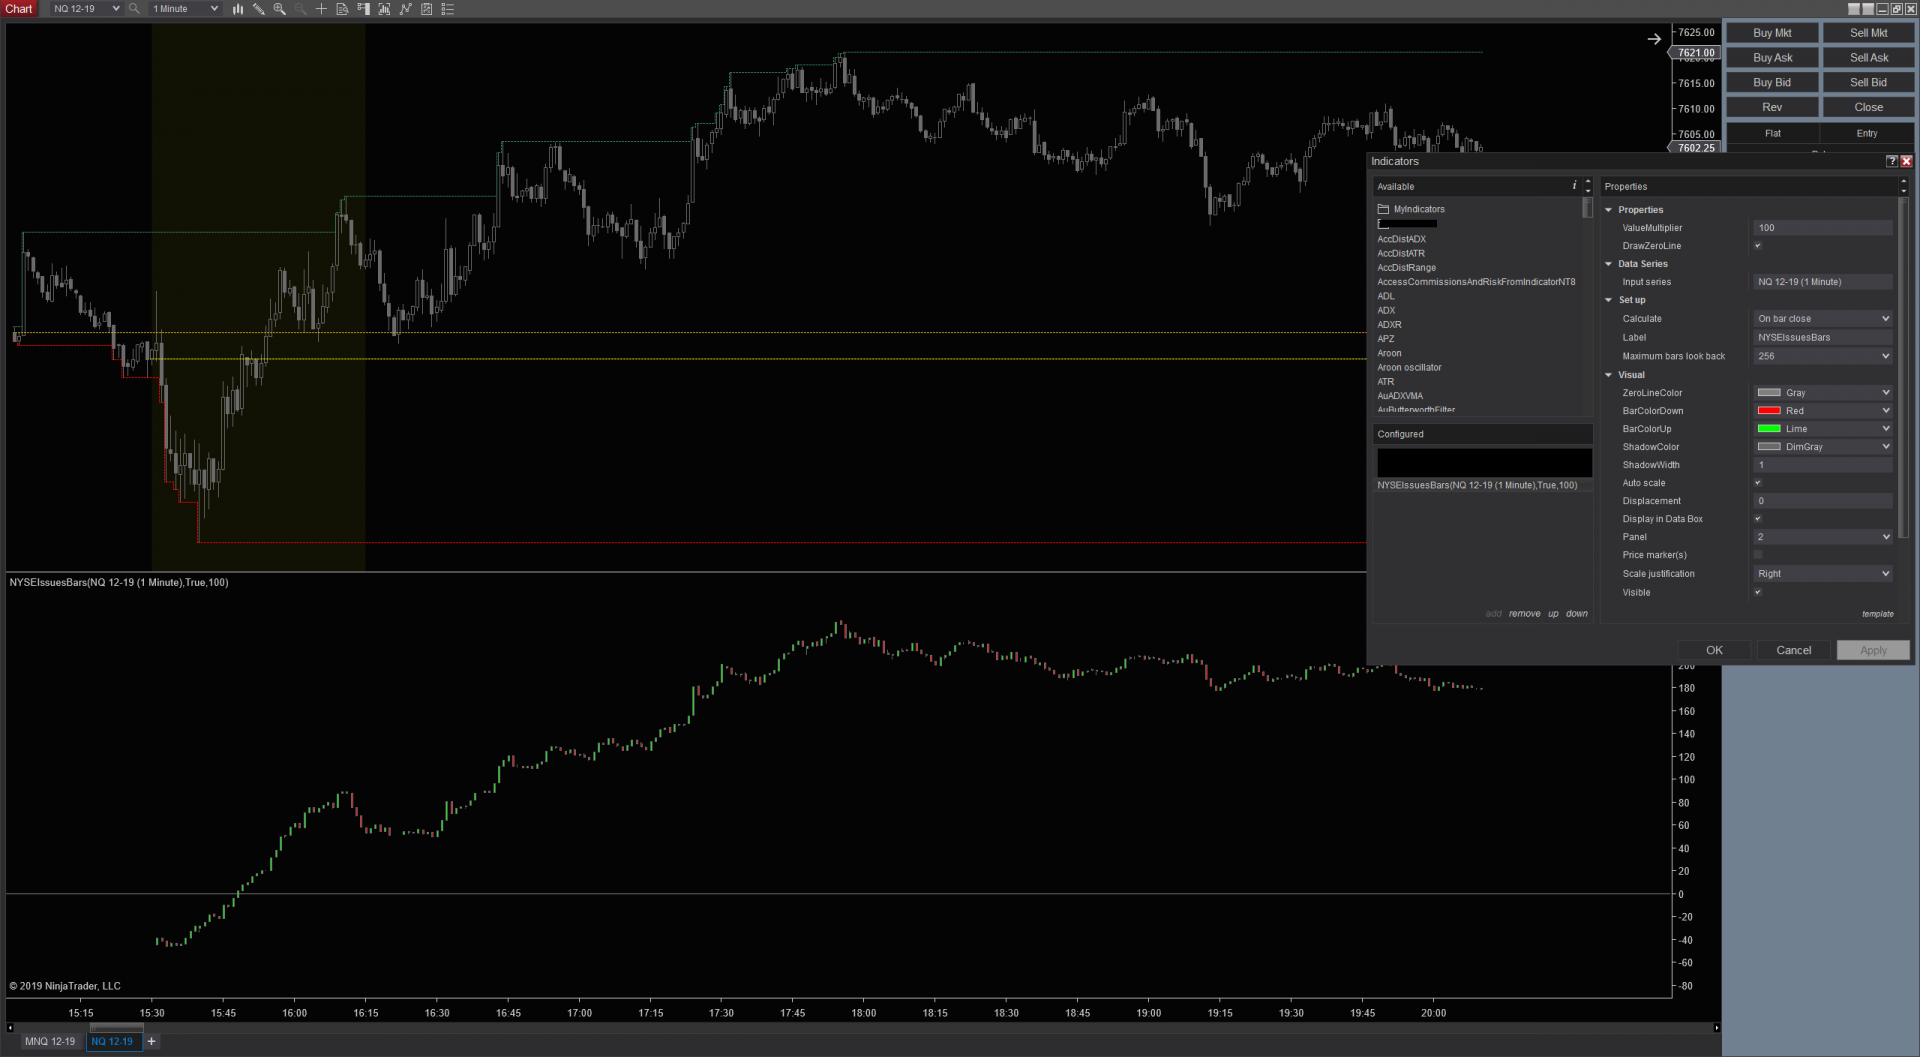The height and width of the screenshot is (1057, 1920).
Task: Enable the Price marker(s) checkbox
Action: click(1758, 555)
